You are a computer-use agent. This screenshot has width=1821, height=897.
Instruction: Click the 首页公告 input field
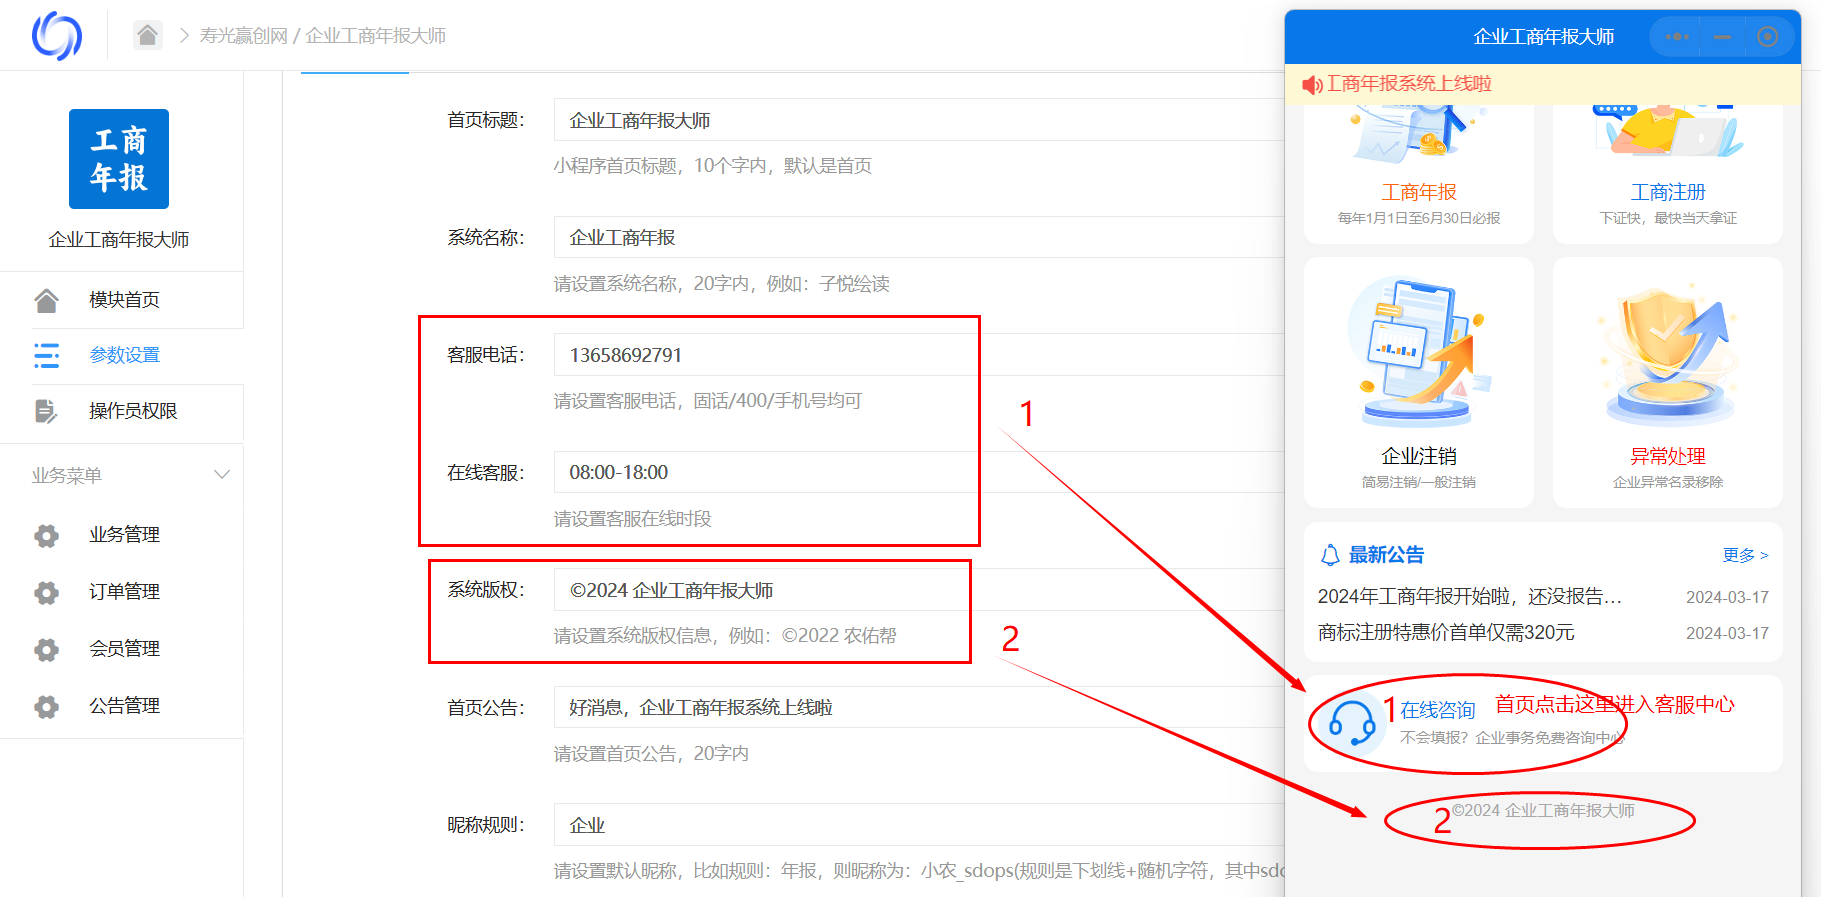tap(919, 707)
